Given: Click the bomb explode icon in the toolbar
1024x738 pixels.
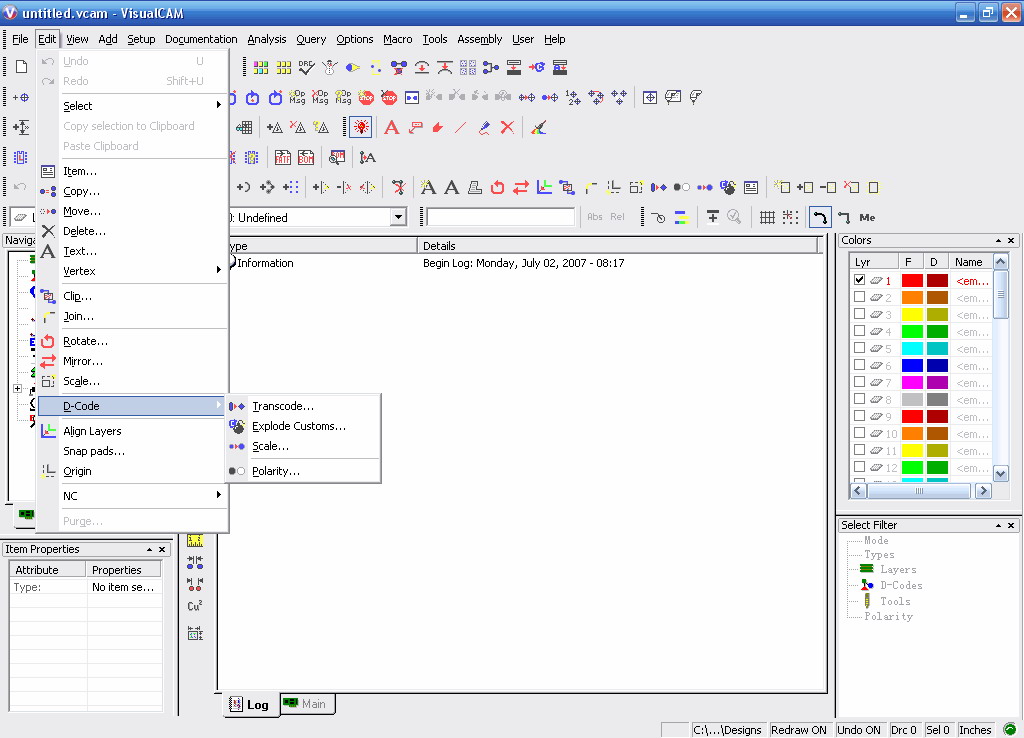Looking at the screenshot, I should point(728,187).
